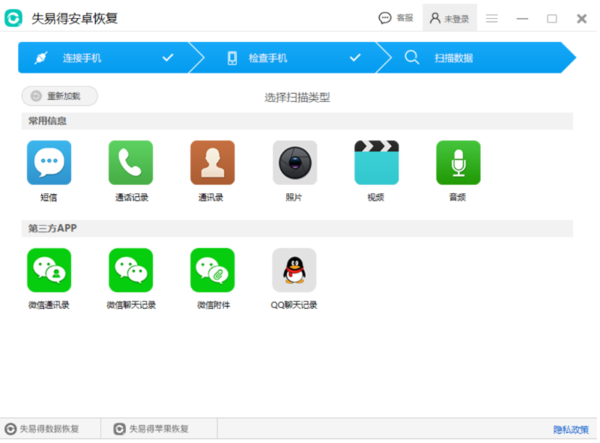Click the 未登录 login account button
The image size is (600, 443).
coord(450,18)
